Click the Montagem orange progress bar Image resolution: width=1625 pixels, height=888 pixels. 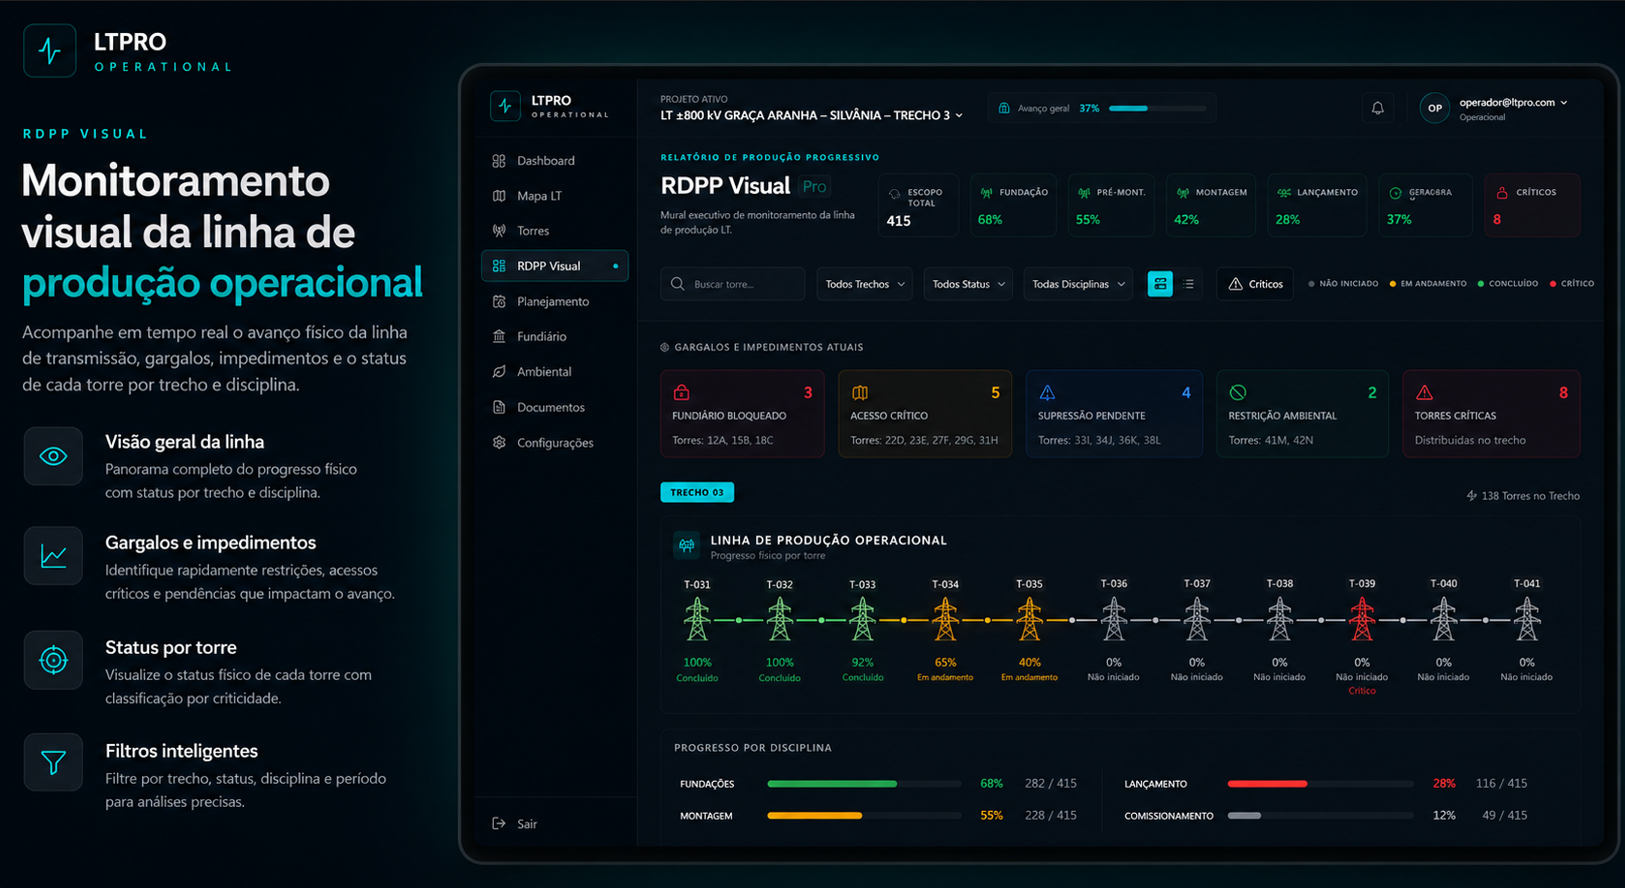(x=865, y=816)
